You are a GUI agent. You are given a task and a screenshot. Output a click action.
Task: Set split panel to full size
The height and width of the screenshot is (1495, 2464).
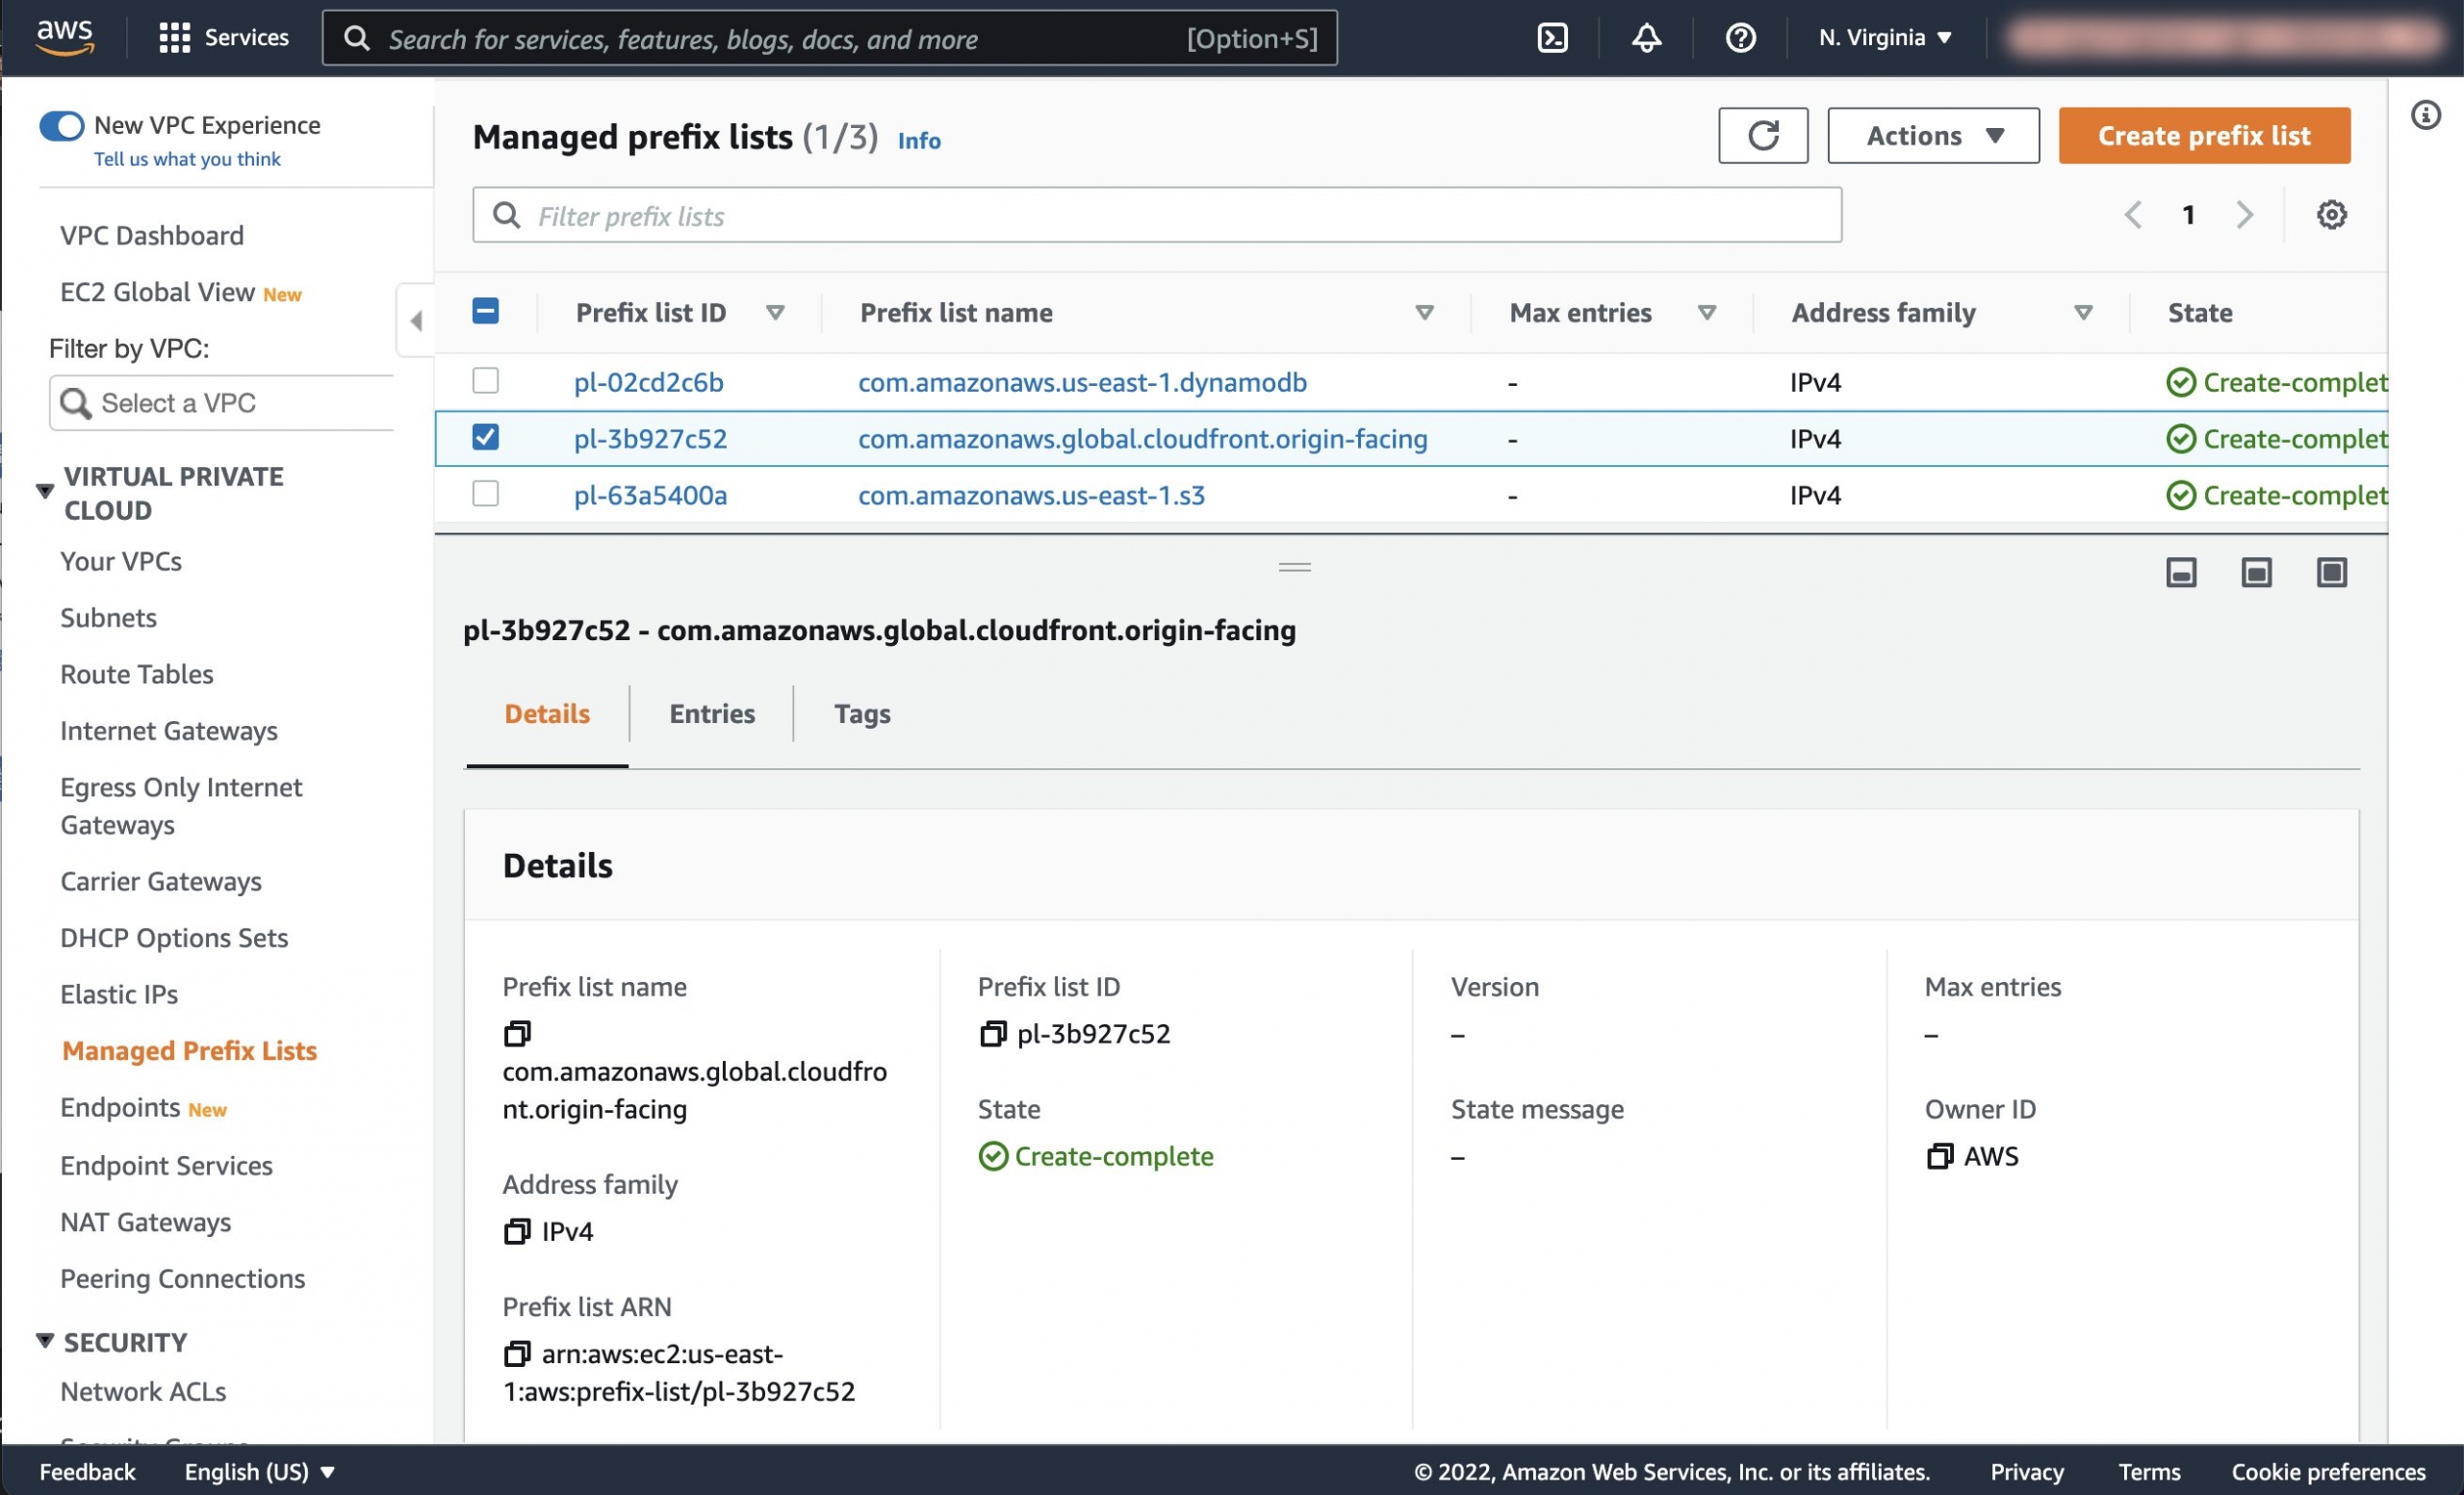[x=2331, y=572]
